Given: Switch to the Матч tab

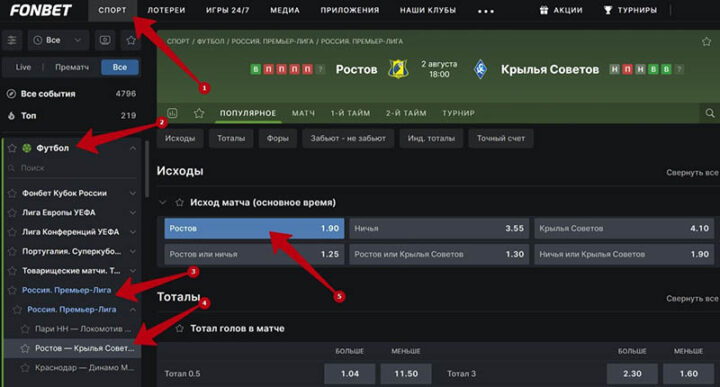Looking at the screenshot, I should [304, 113].
